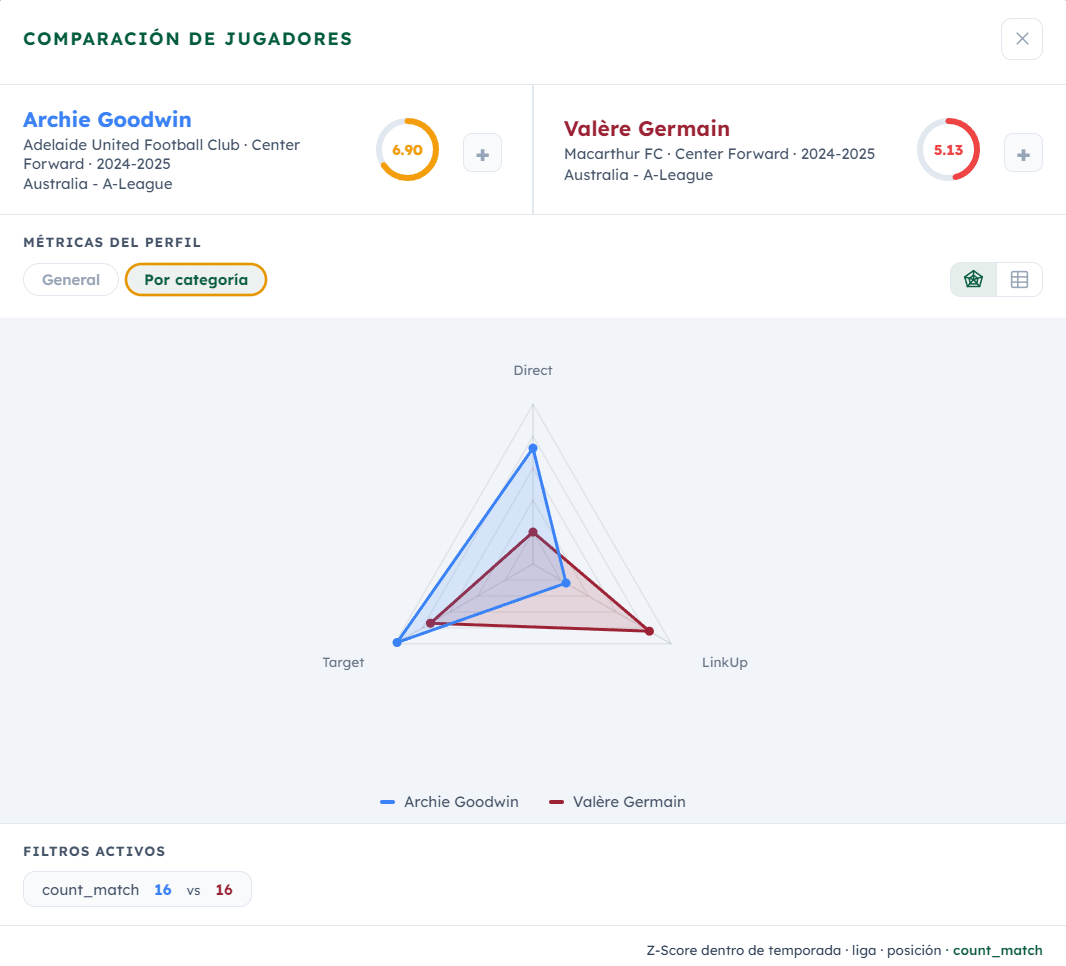This screenshot has width=1066, height=966.
Task: Open Valère Germain player name link
Action: (647, 128)
